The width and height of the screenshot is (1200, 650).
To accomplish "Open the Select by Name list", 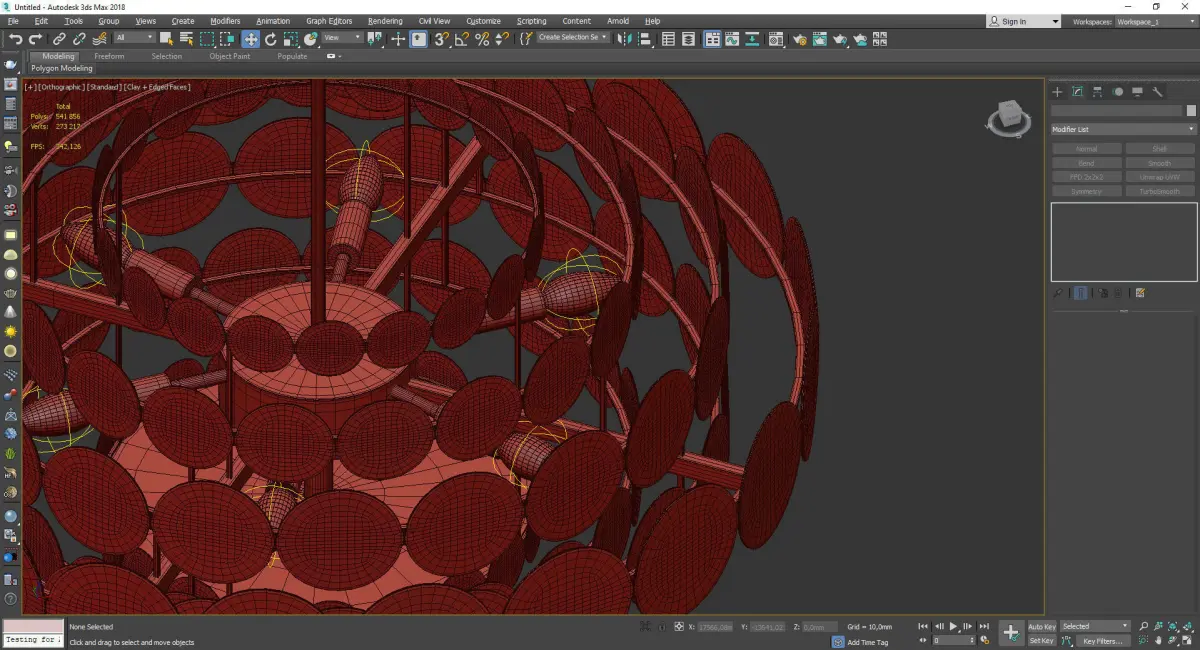I will click(186, 39).
